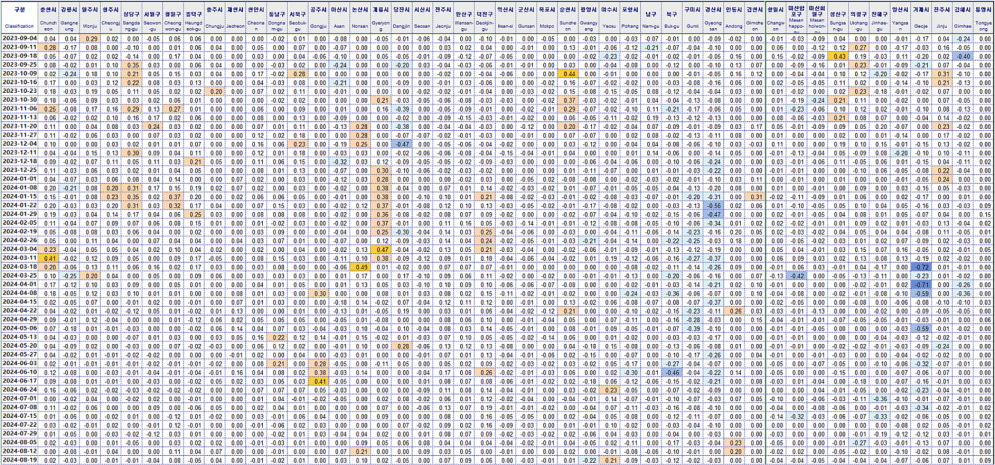This screenshot has height=465, width=995.
Task: Select the 2023-09-04 row label
Action: pos(19,39)
